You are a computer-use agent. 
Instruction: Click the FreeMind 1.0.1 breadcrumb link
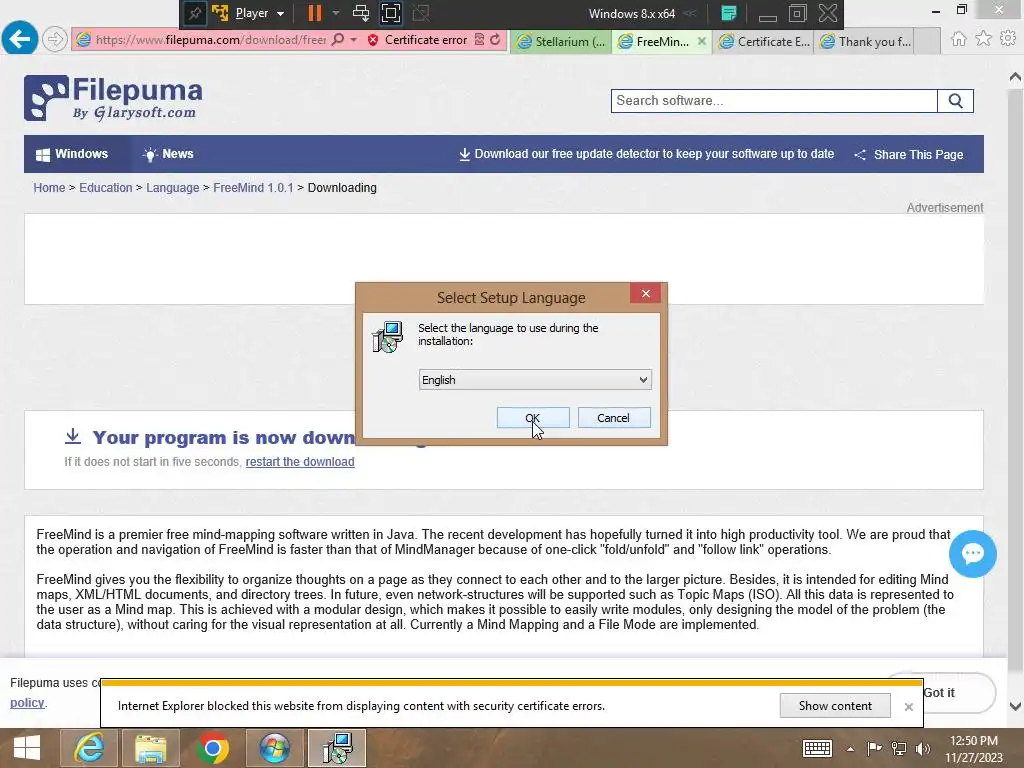[253, 187]
